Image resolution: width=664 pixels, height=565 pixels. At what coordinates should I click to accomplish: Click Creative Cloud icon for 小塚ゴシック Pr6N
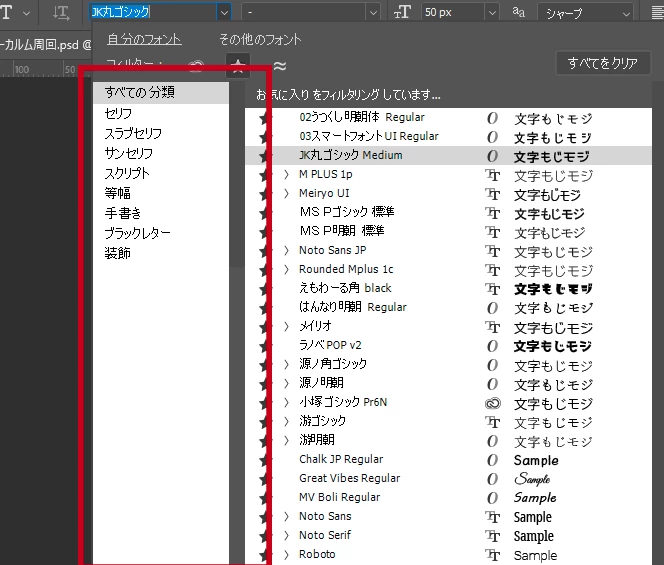pyautogui.click(x=492, y=404)
